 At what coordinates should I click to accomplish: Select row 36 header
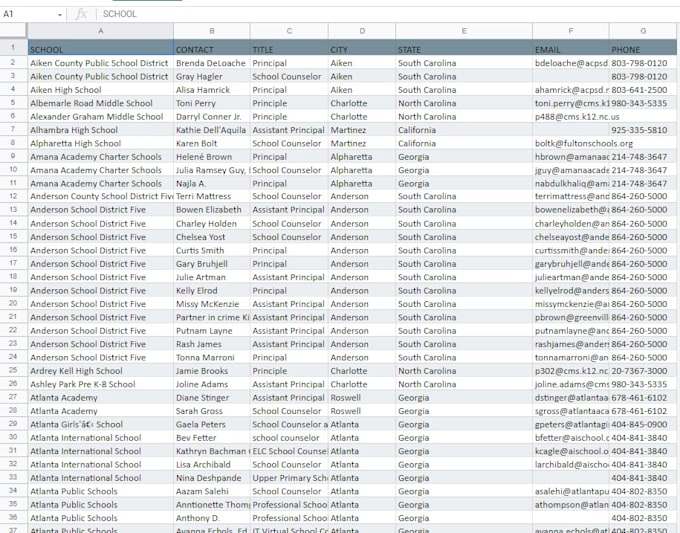coord(13,518)
